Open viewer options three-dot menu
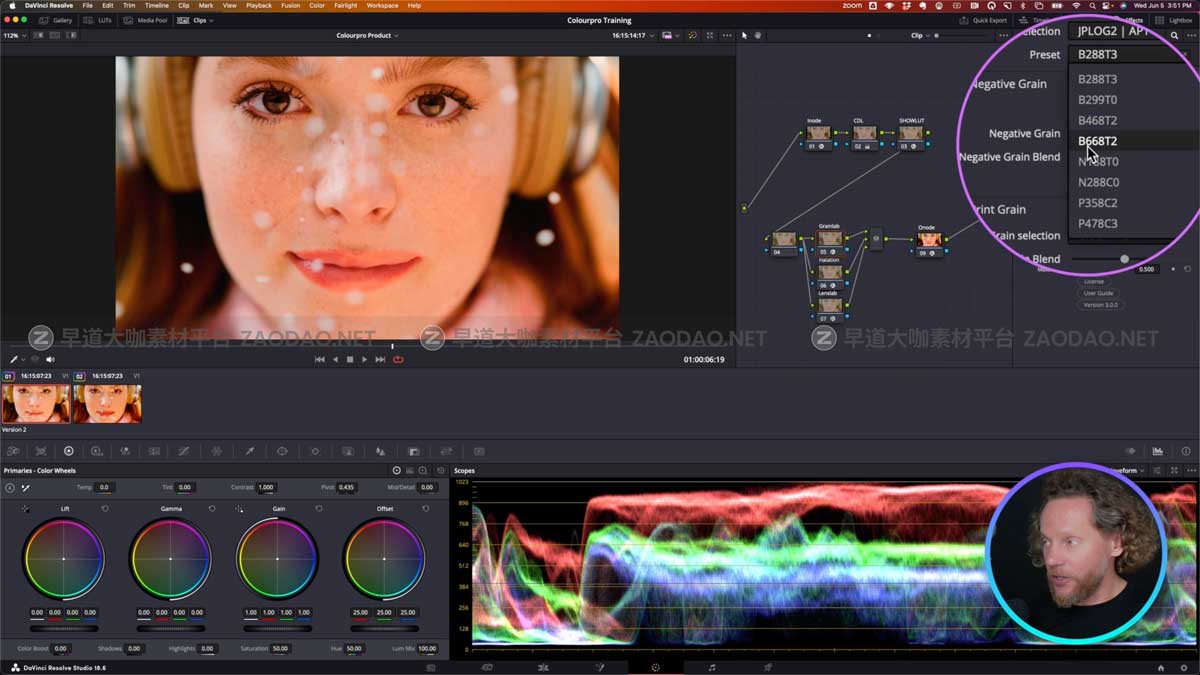Image resolution: width=1200 pixels, height=675 pixels. coord(727,35)
